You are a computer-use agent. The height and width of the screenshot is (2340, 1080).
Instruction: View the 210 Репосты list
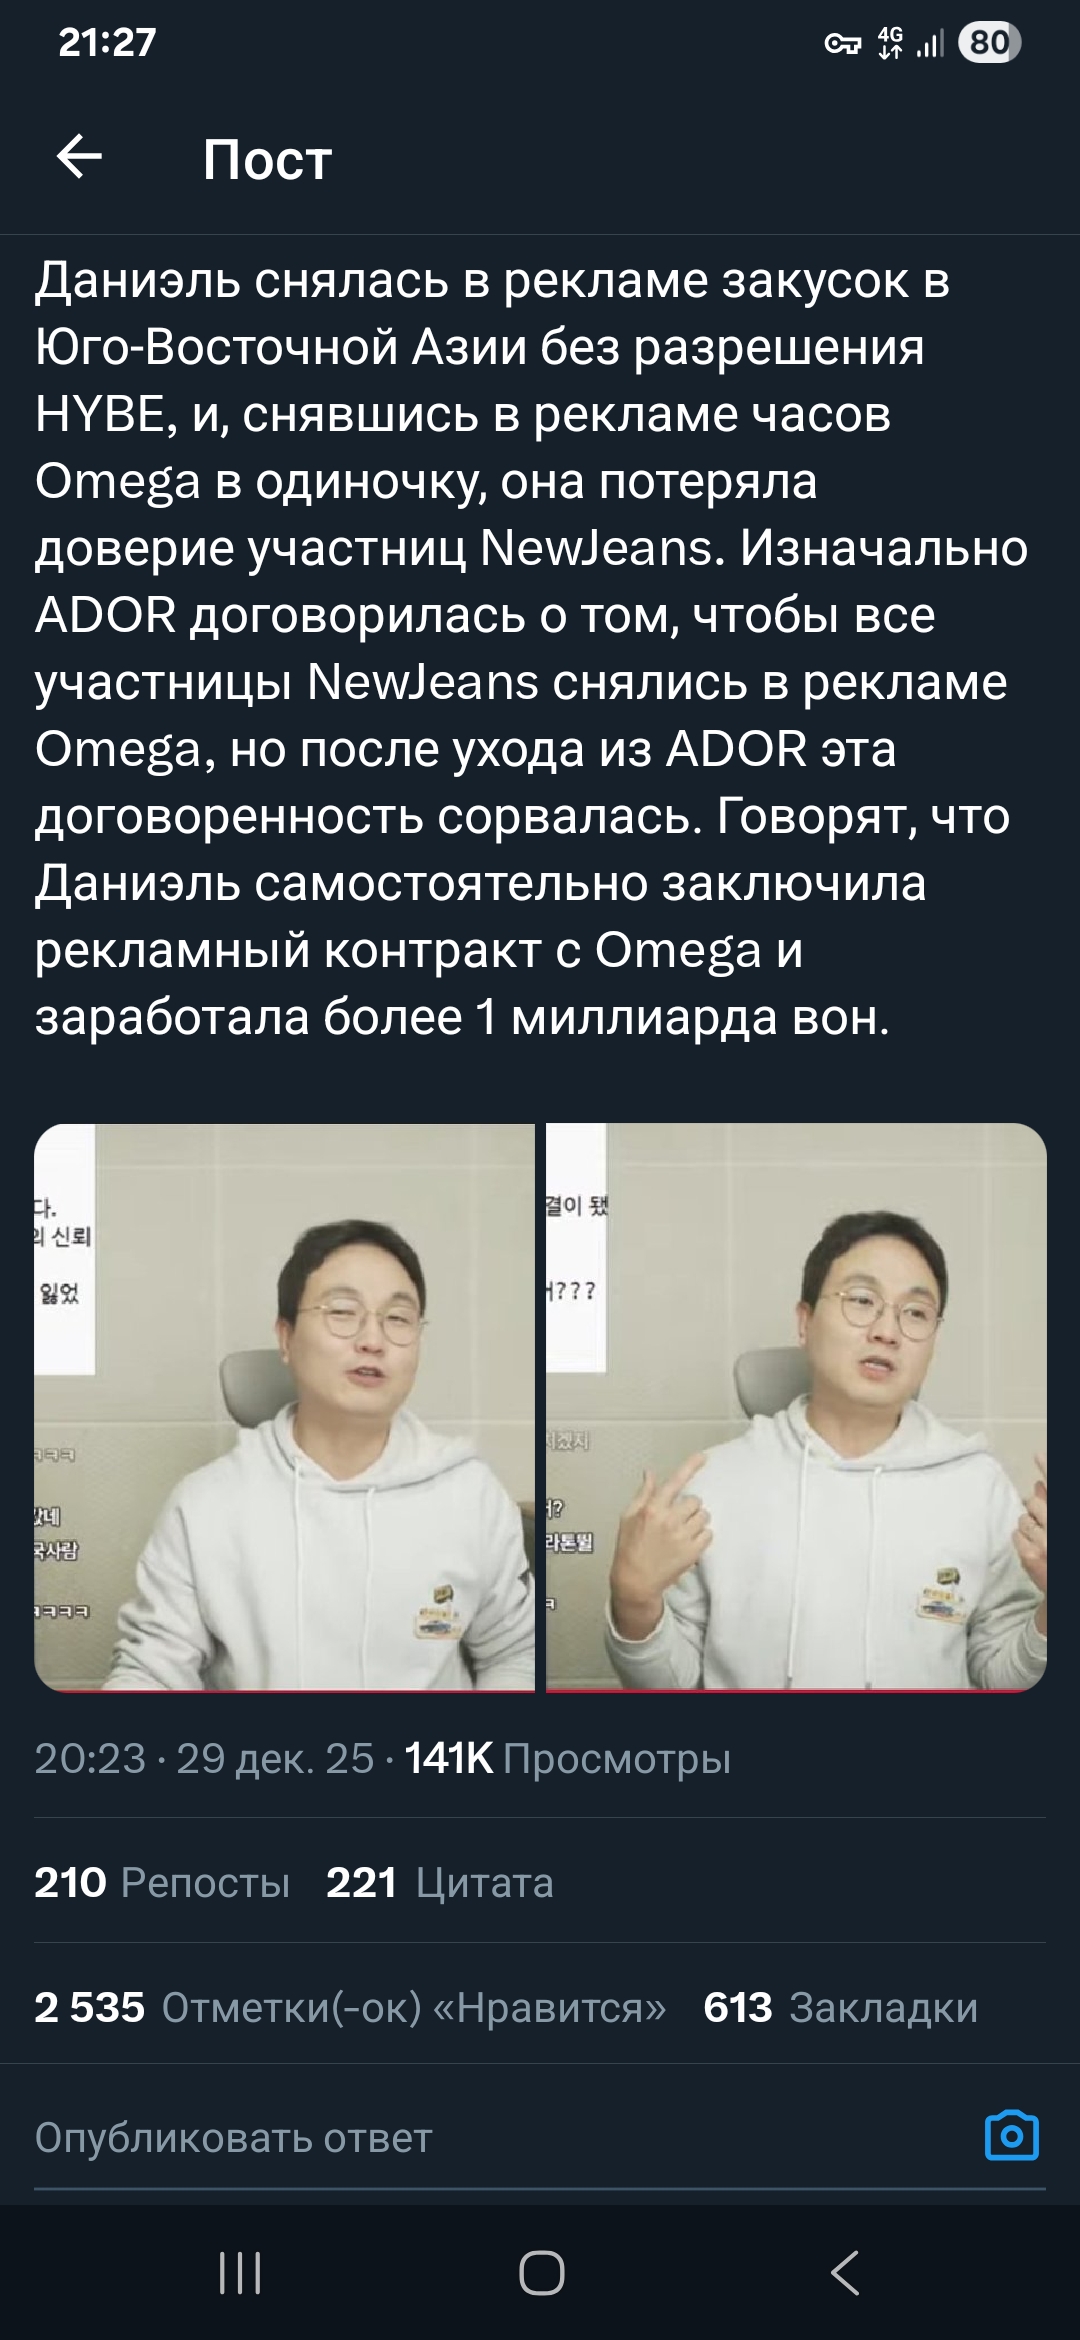click(x=162, y=1883)
